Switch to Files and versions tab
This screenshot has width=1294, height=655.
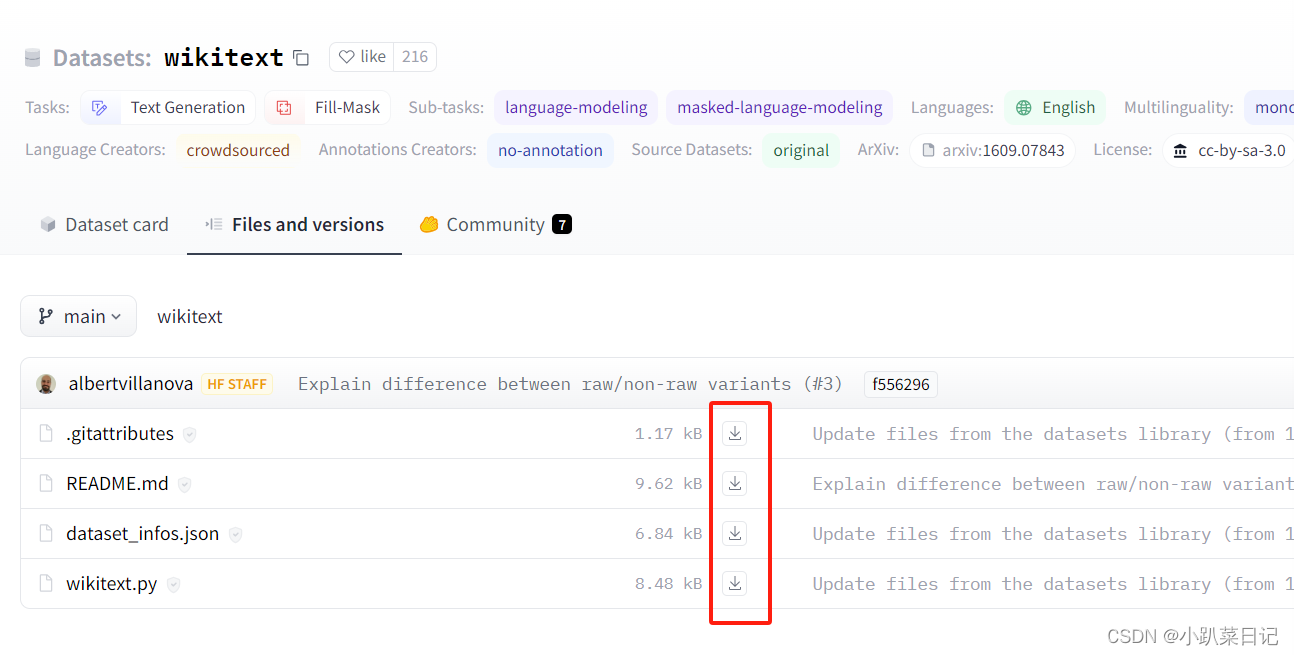coord(294,224)
